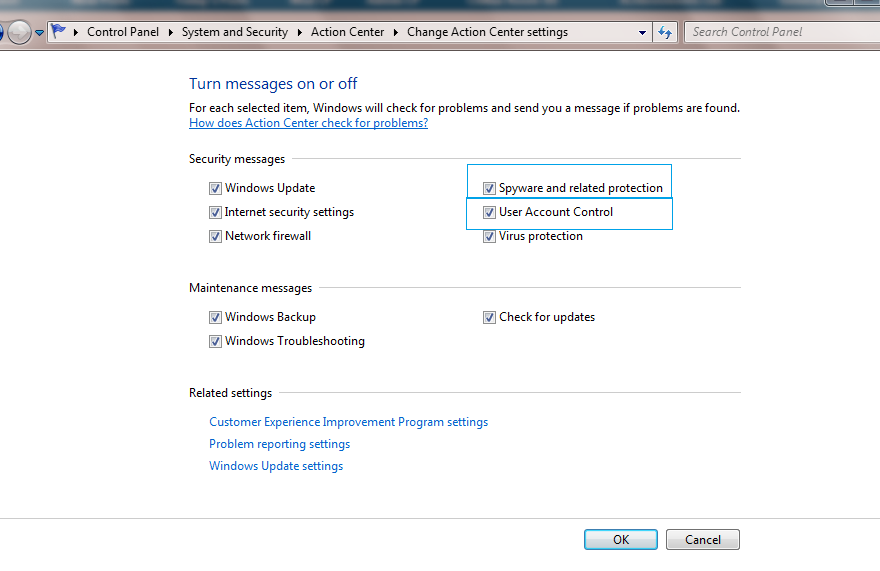Open the recent pages dropdown arrow
Screen dimensions: 880x571
point(39,33)
